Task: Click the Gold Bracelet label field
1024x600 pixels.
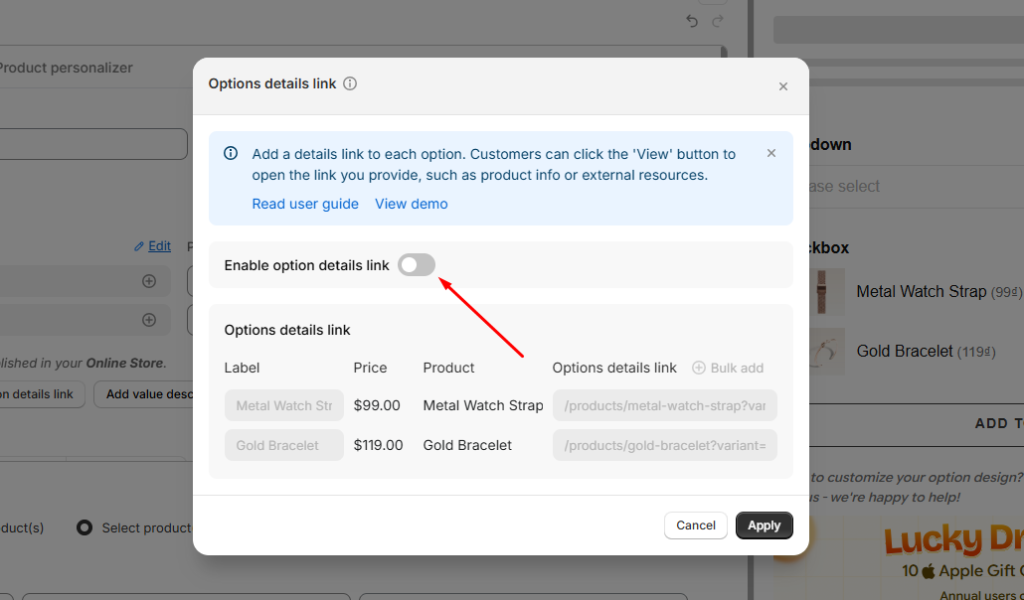Action: [x=284, y=445]
